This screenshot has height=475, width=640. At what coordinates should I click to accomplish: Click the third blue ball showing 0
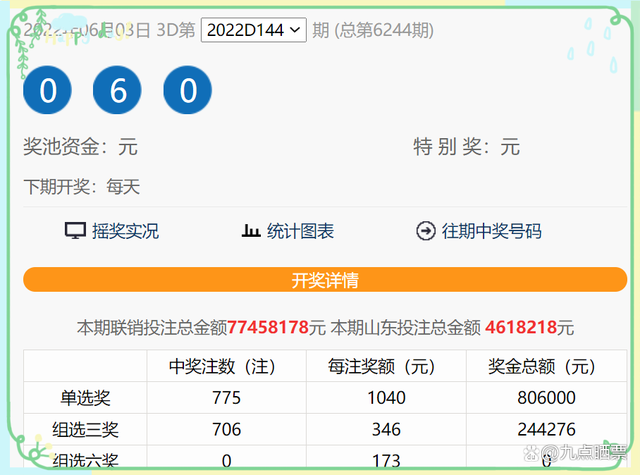(x=187, y=90)
